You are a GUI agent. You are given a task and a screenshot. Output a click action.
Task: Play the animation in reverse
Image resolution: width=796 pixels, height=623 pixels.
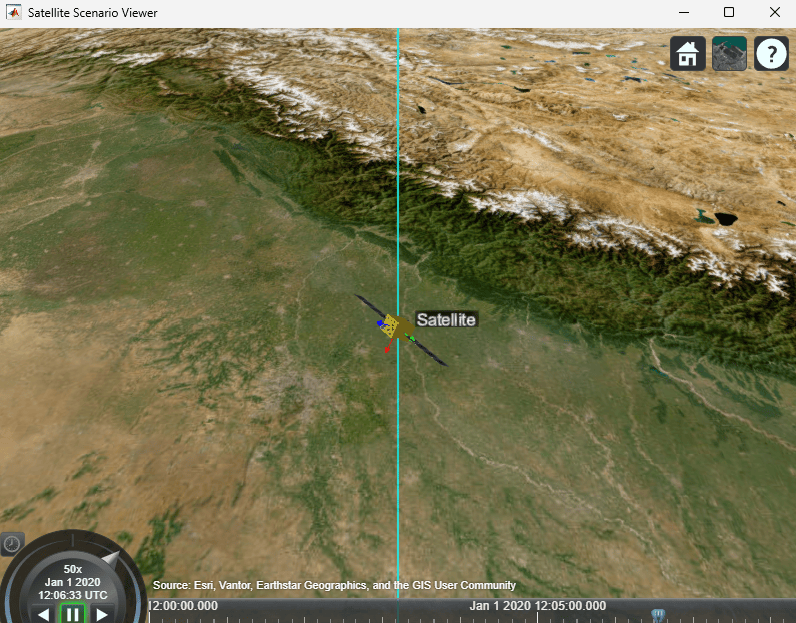click(x=44, y=614)
